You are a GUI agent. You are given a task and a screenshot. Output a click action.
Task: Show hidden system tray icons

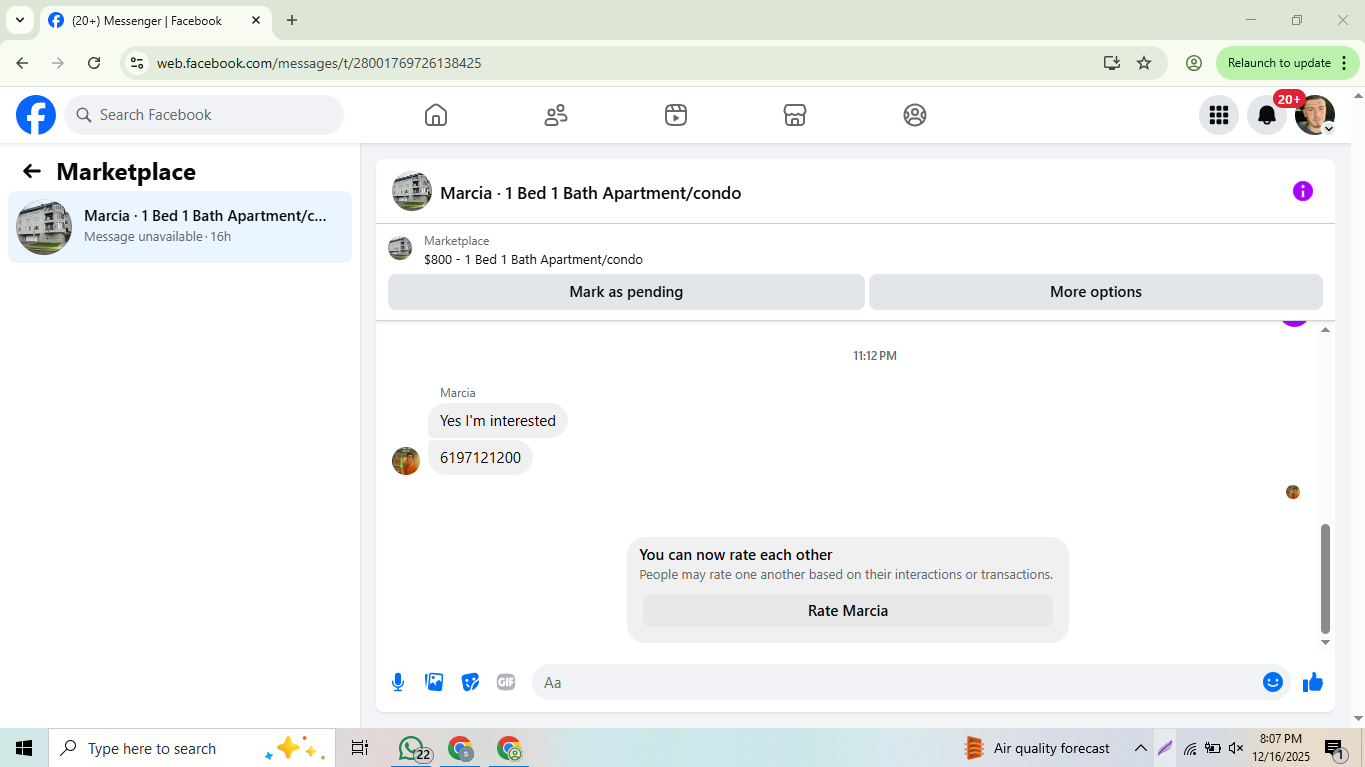[x=1140, y=748]
